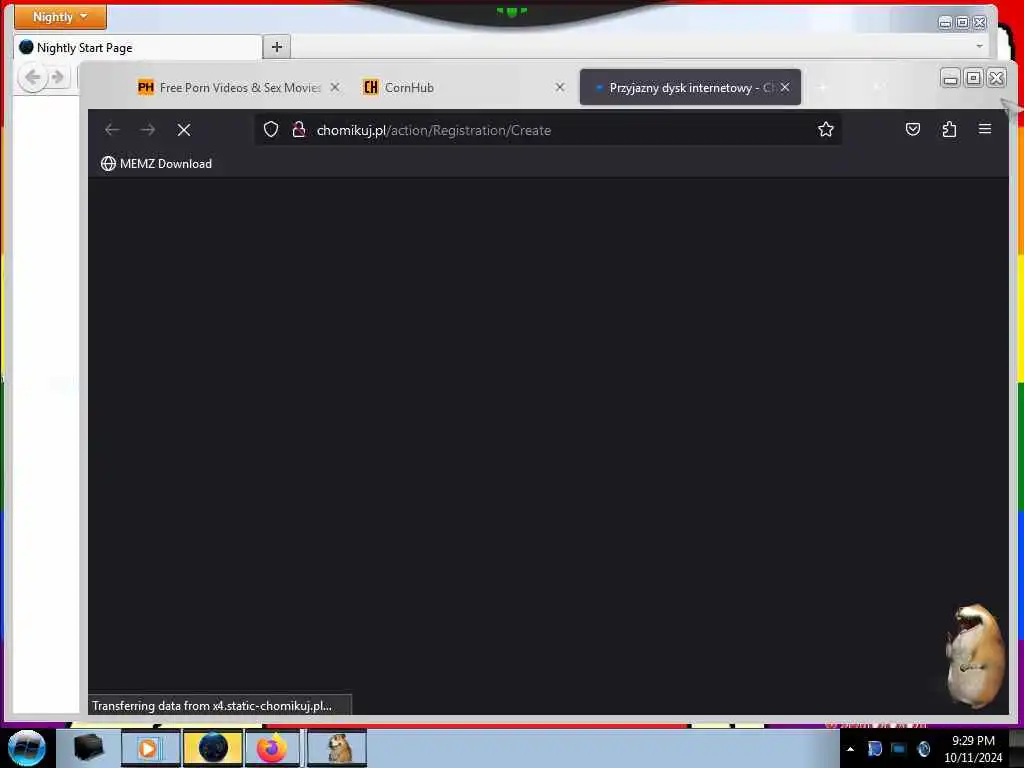Open Firefox hamburger application menu
This screenshot has width=1024, height=768.
[x=985, y=129]
